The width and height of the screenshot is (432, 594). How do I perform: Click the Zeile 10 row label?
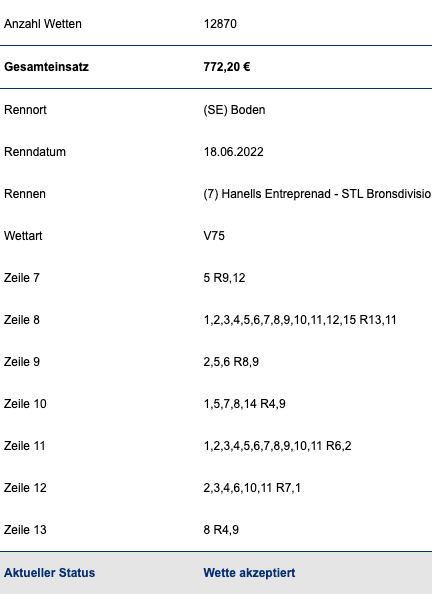point(25,404)
